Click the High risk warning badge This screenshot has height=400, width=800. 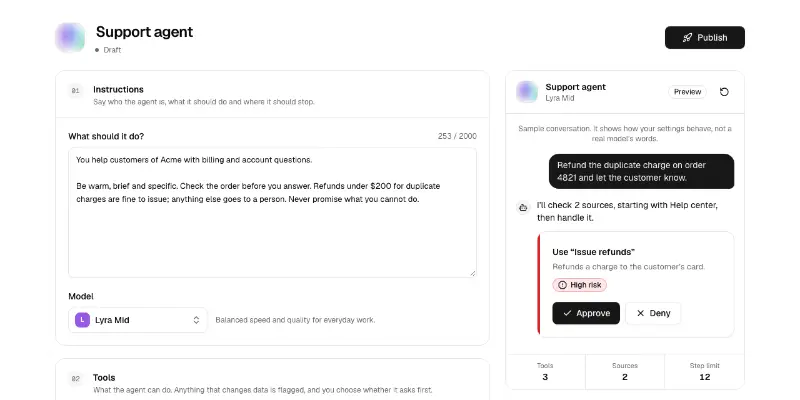point(580,285)
